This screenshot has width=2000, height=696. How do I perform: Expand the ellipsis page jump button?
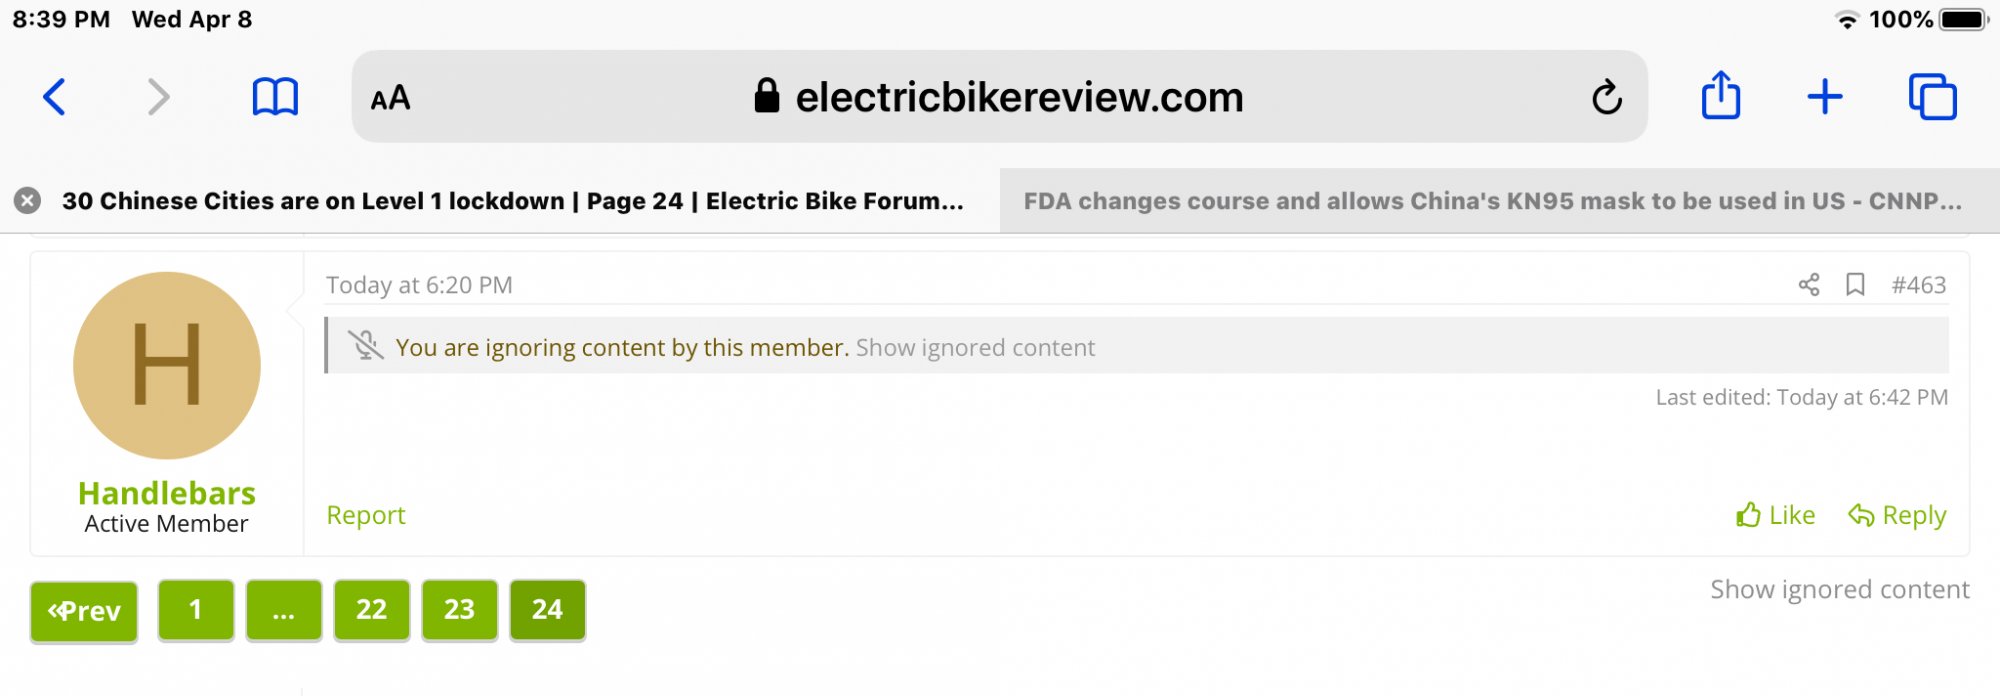tap(284, 610)
